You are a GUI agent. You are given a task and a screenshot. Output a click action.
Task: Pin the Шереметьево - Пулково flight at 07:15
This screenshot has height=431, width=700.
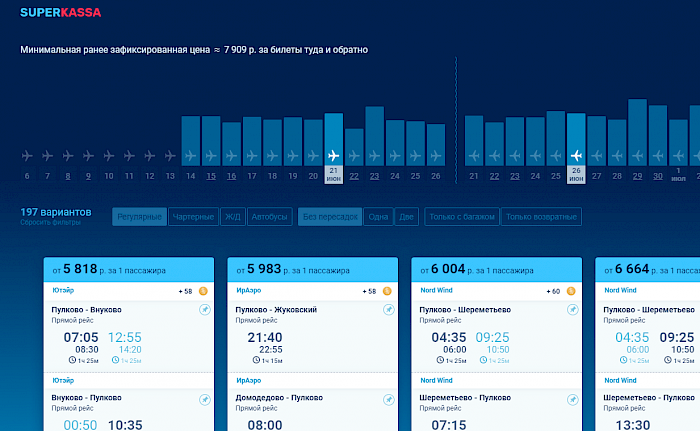click(x=573, y=400)
